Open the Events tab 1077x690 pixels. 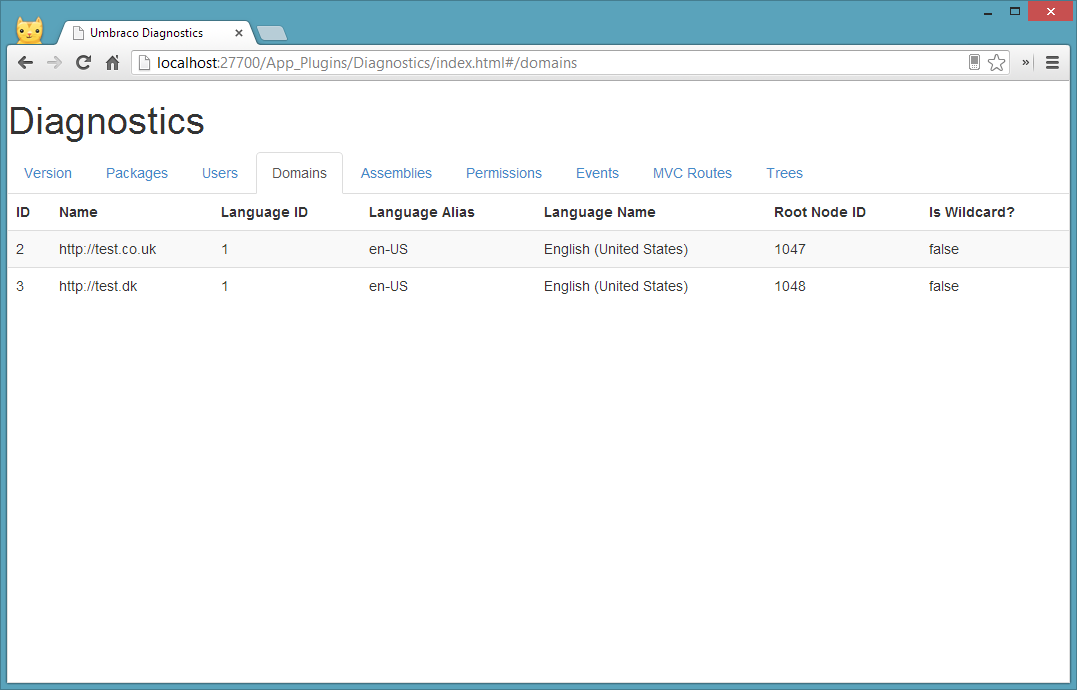[598, 173]
